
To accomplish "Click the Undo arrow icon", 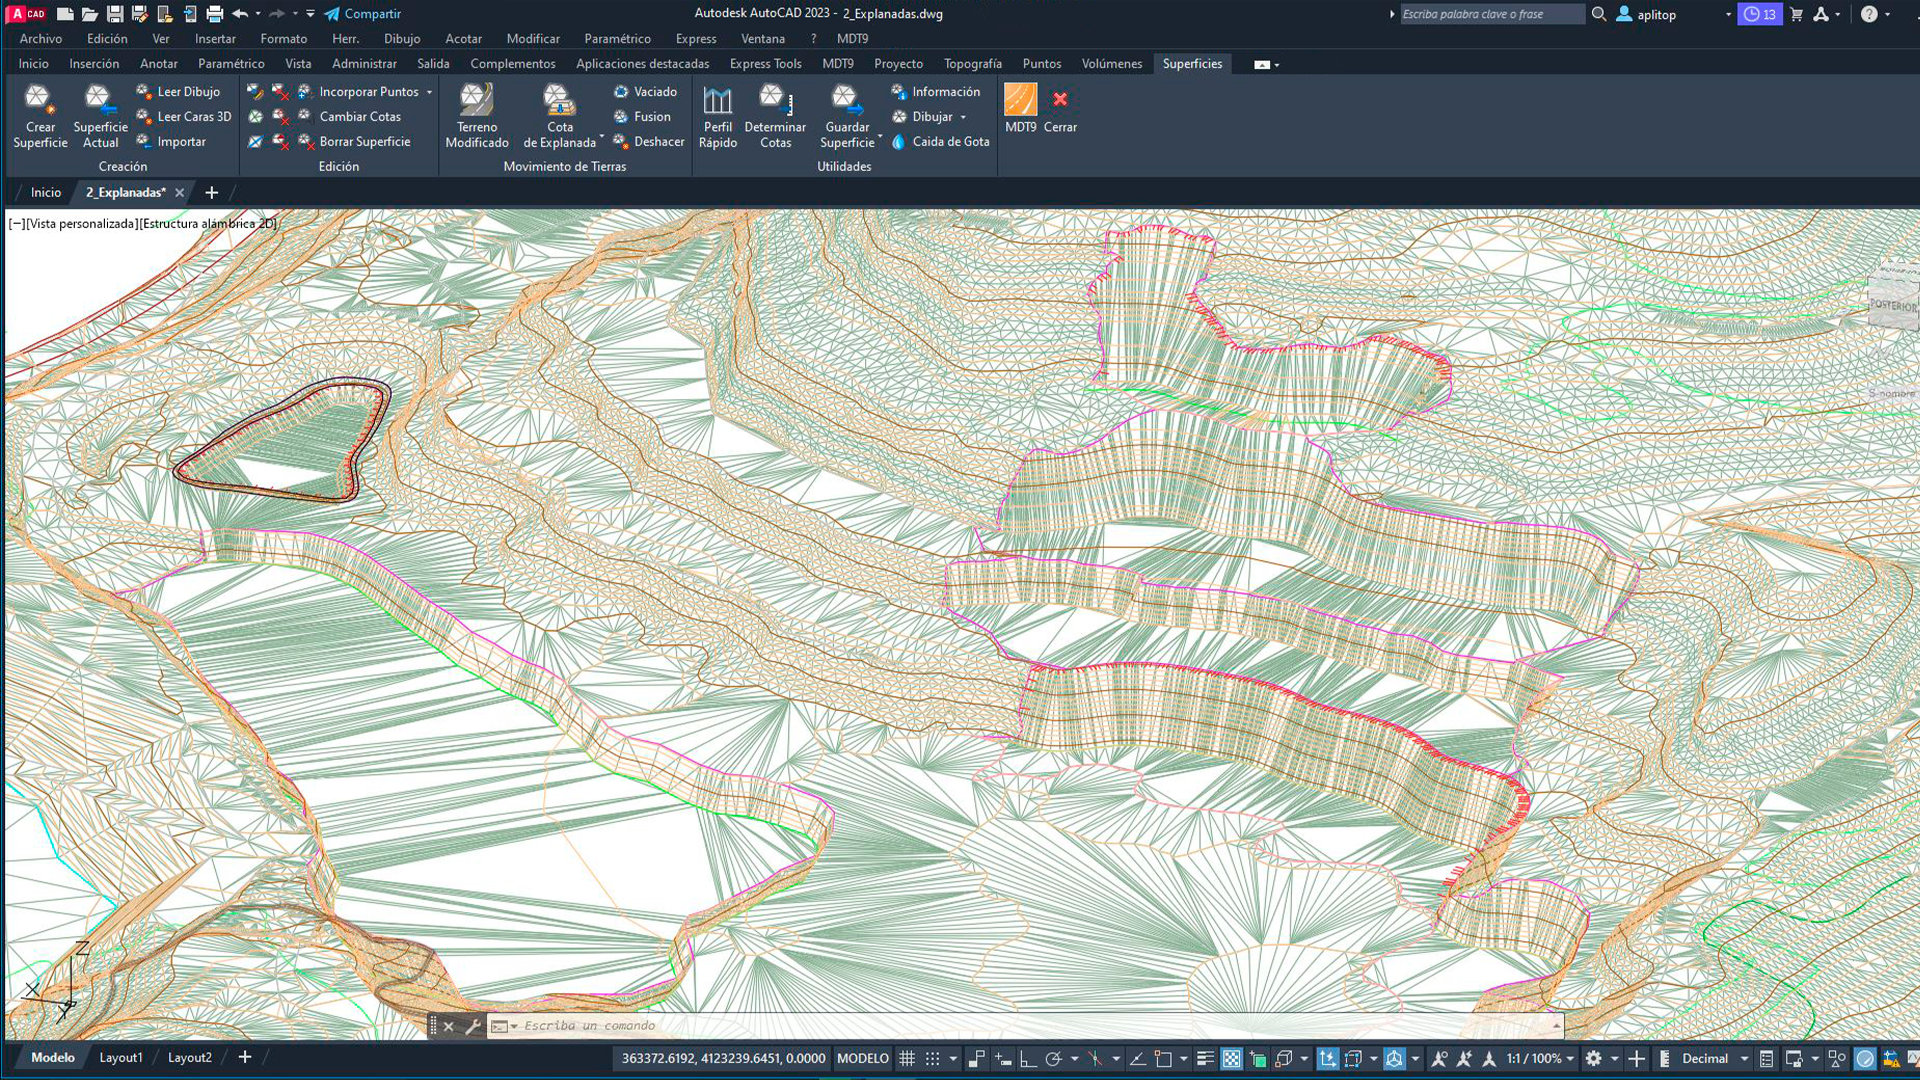I will (x=240, y=14).
